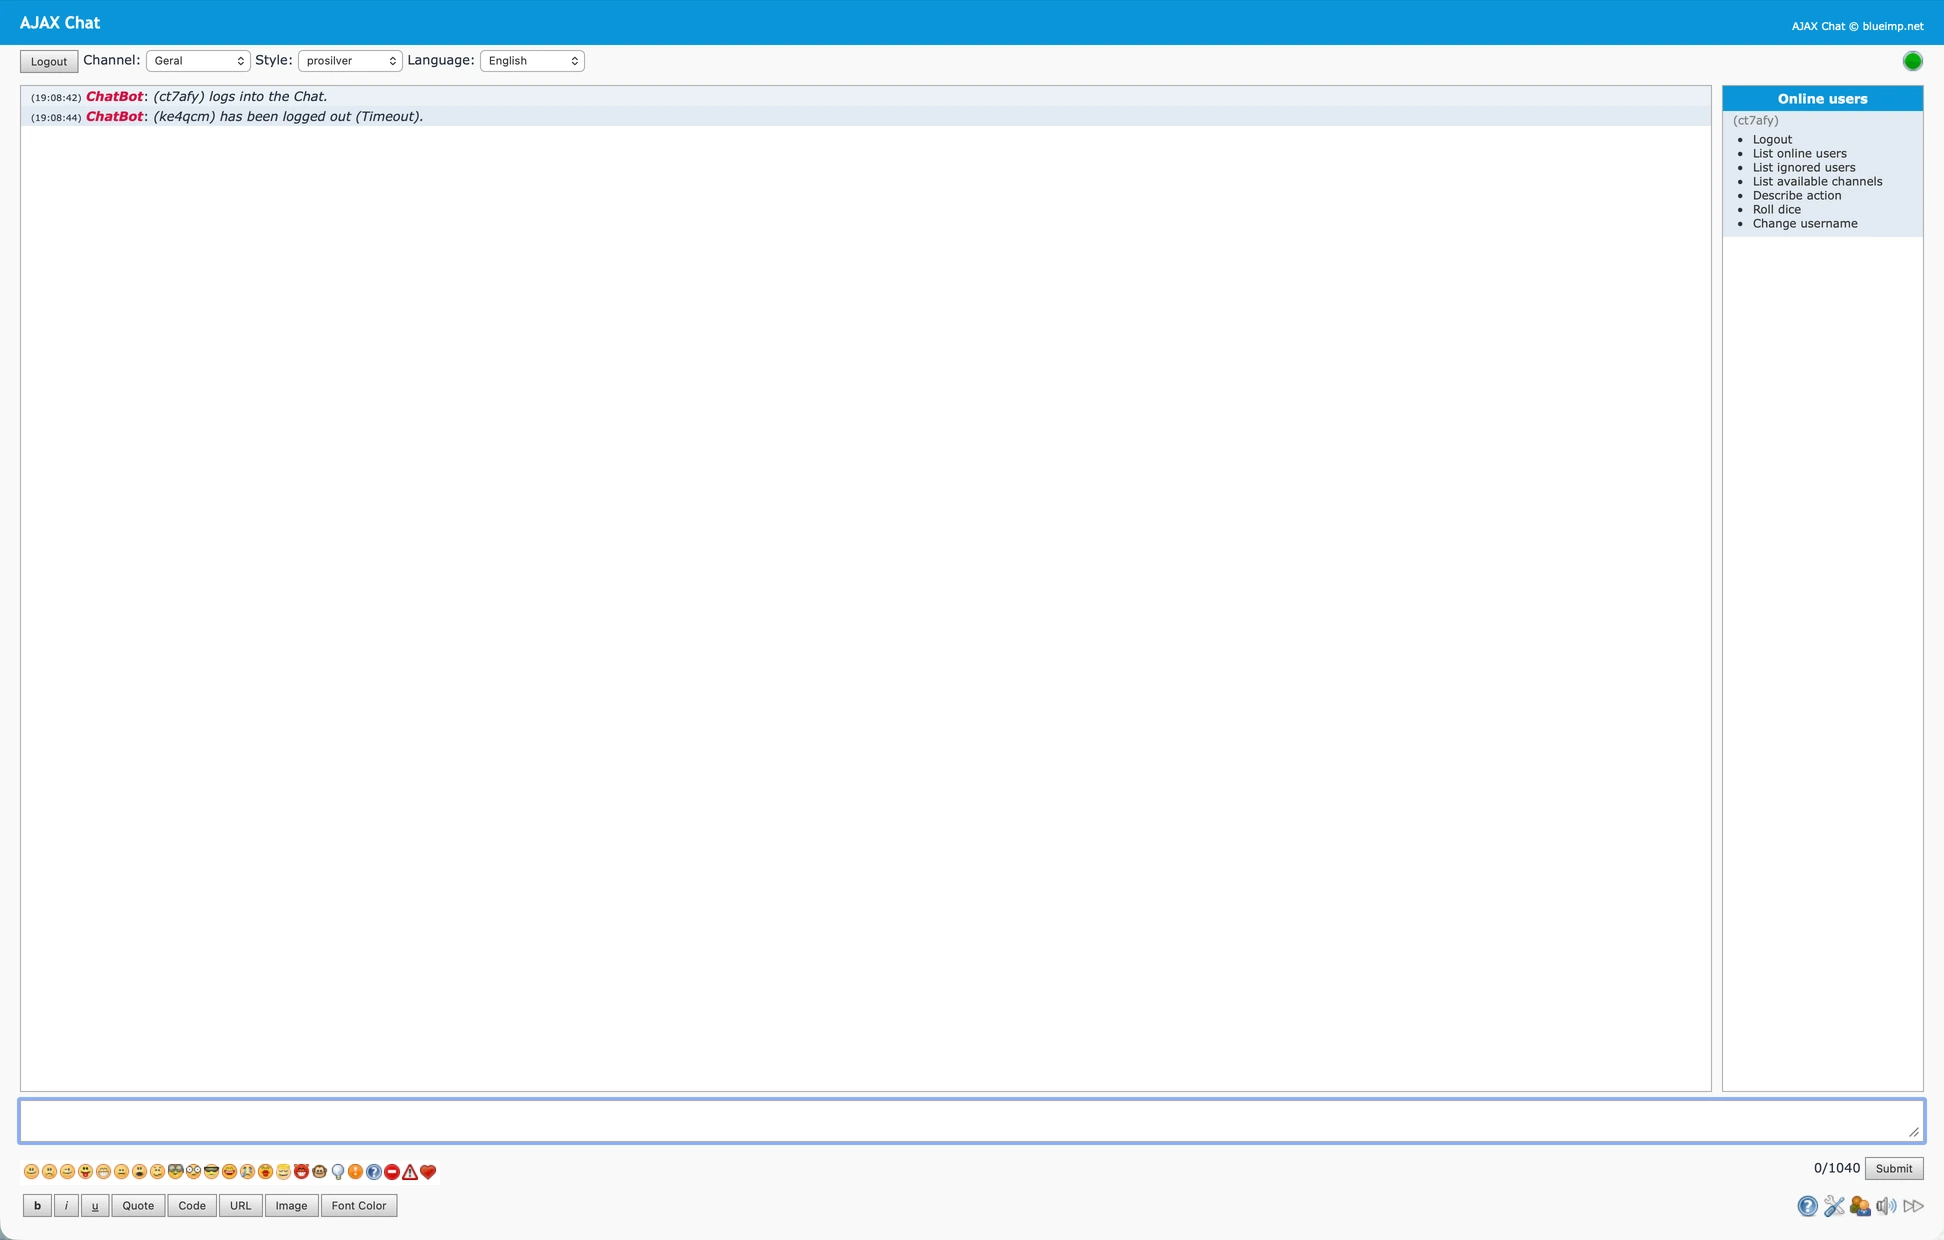Open the Font Color picker button
This screenshot has height=1240, width=1944.
pos(359,1206)
